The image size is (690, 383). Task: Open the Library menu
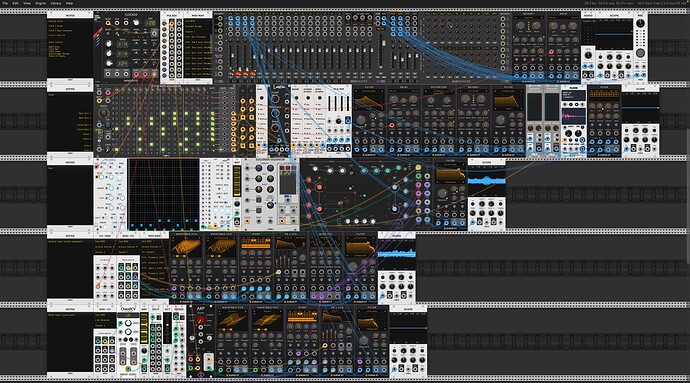tap(56, 3)
